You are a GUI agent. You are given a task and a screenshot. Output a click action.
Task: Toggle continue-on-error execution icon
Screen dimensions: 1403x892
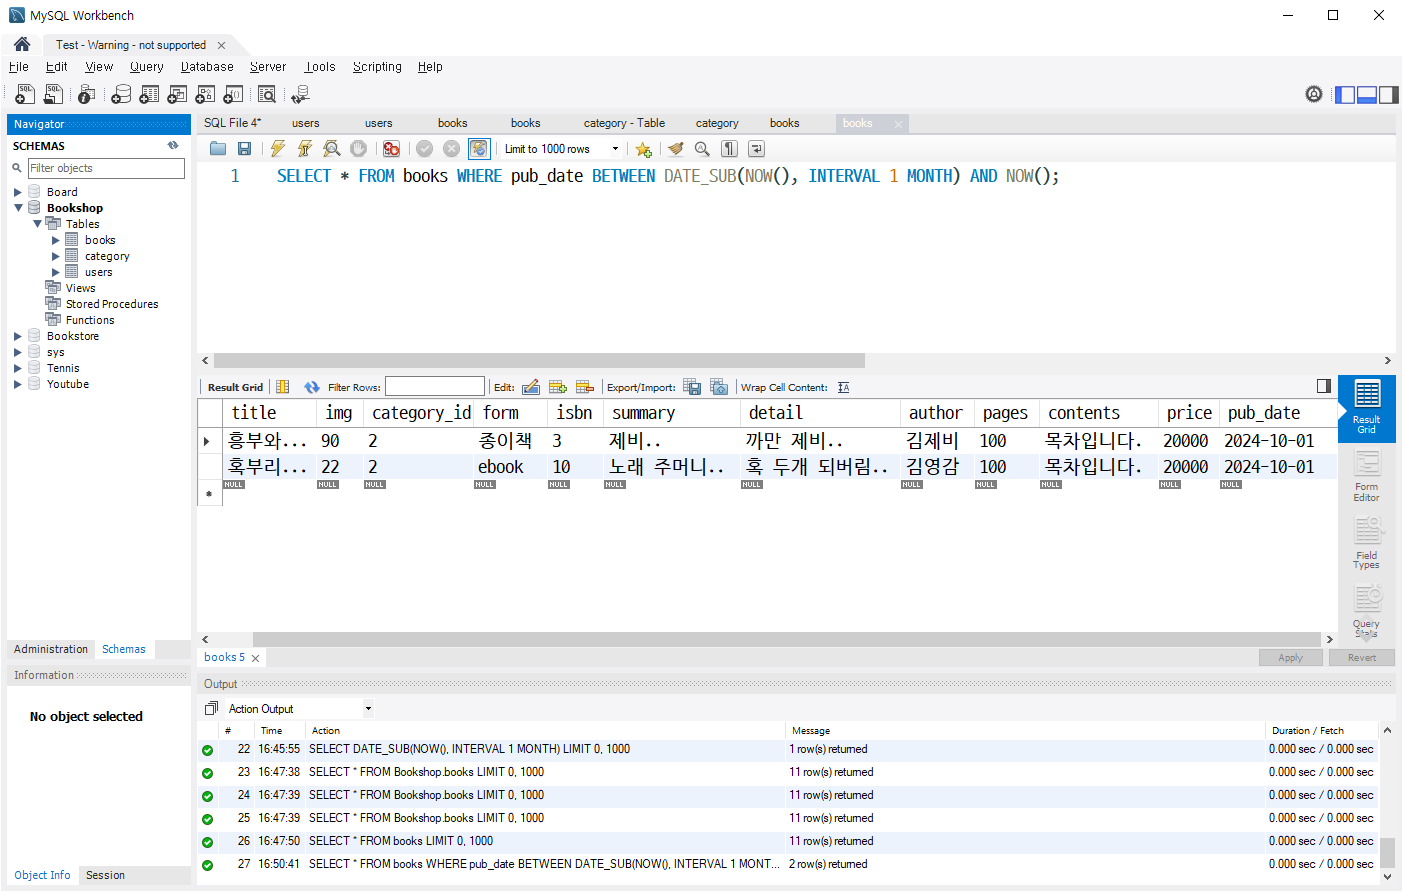point(392,149)
